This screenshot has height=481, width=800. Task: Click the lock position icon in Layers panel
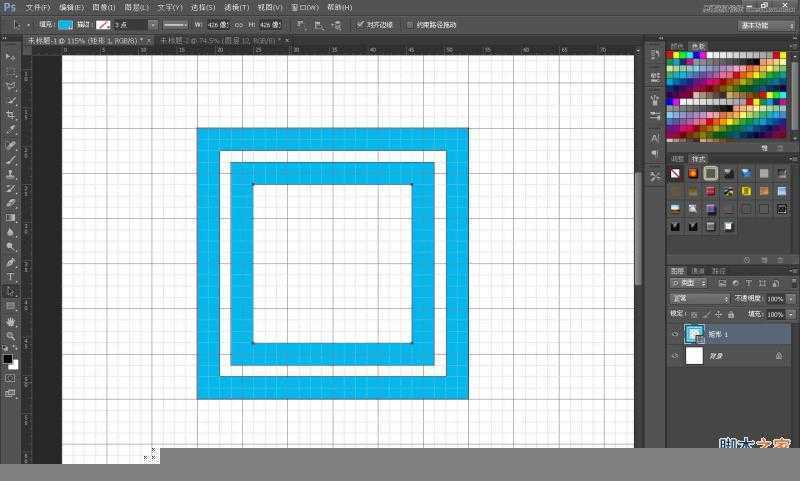[x=718, y=315]
